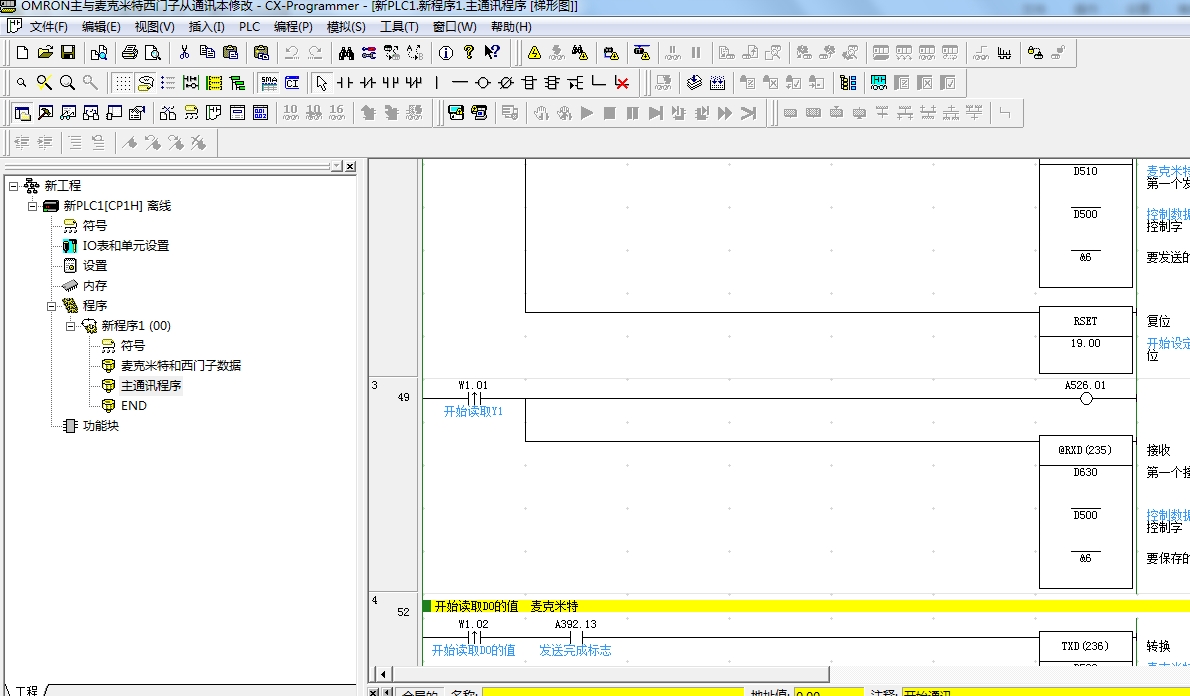Activate the selection pointer mode
Screen dimensions: 1190x696
coord(322,83)
